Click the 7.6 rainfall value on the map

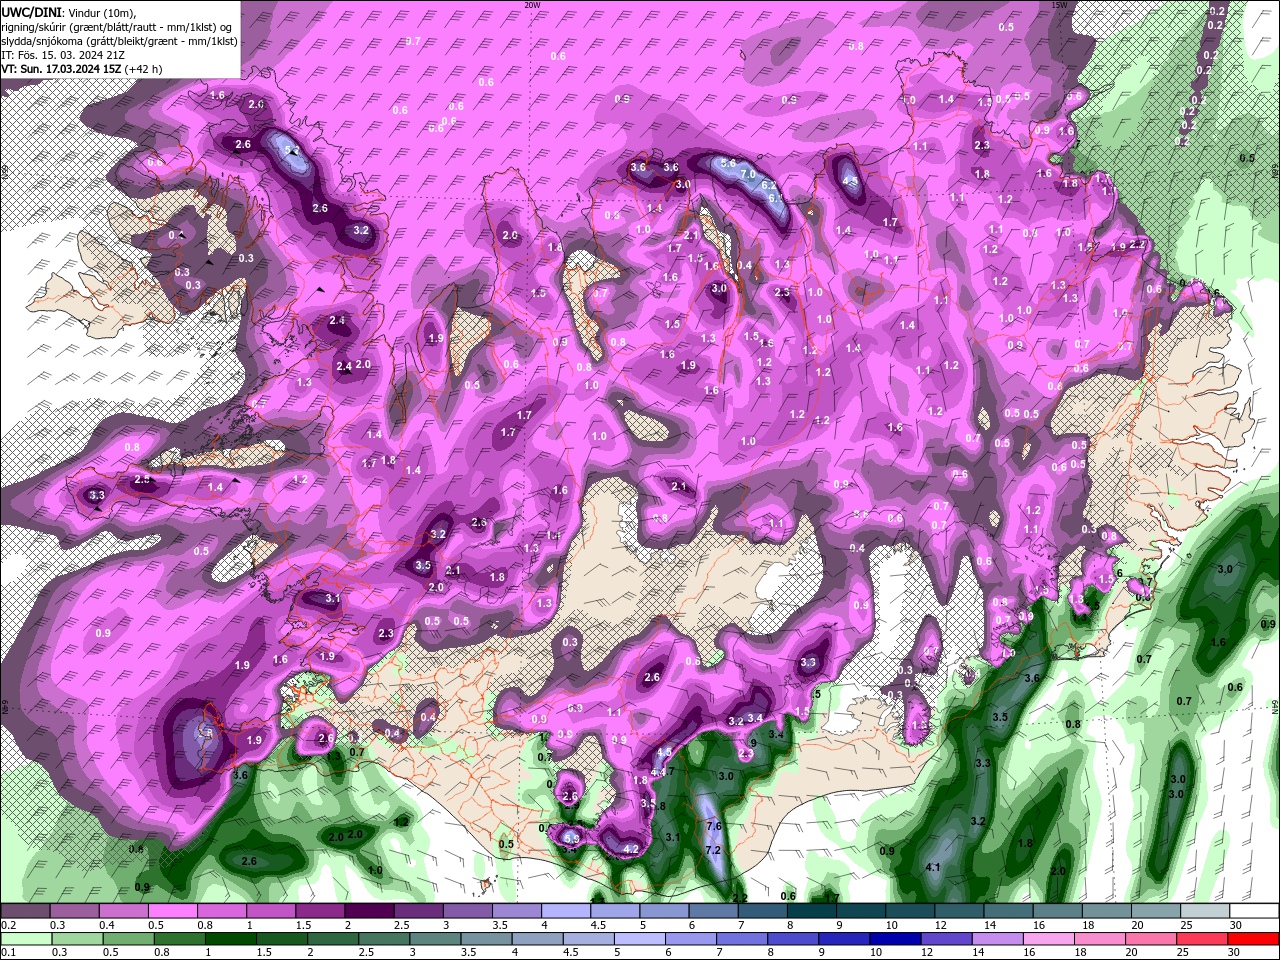click(x=713, y=826)
